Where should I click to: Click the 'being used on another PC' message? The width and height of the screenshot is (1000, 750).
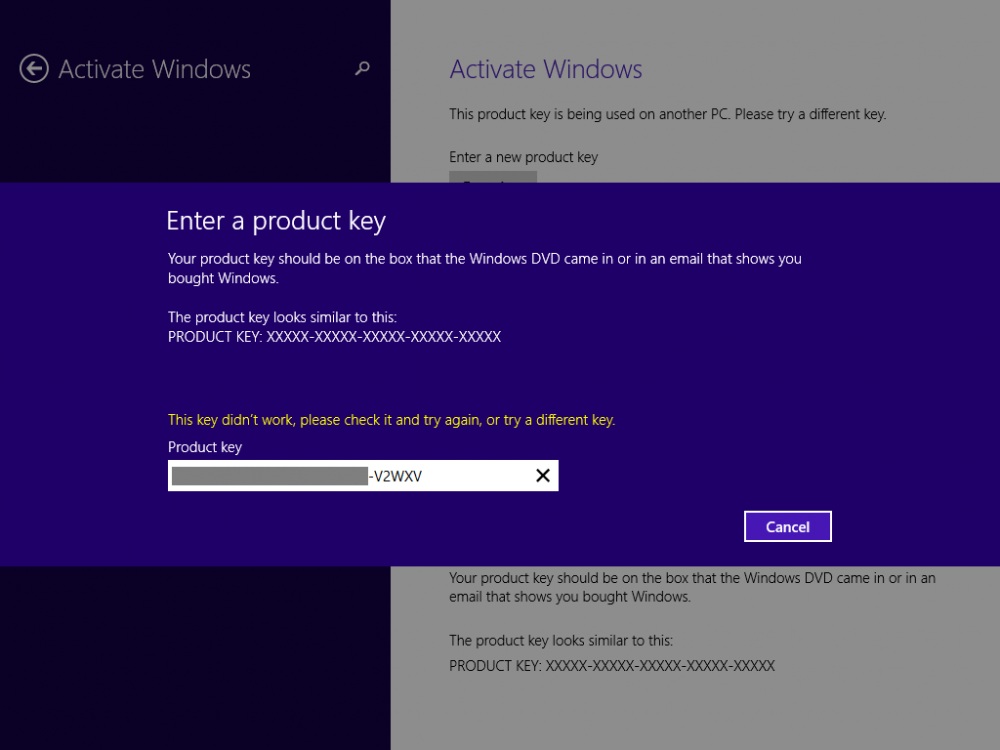668,114
